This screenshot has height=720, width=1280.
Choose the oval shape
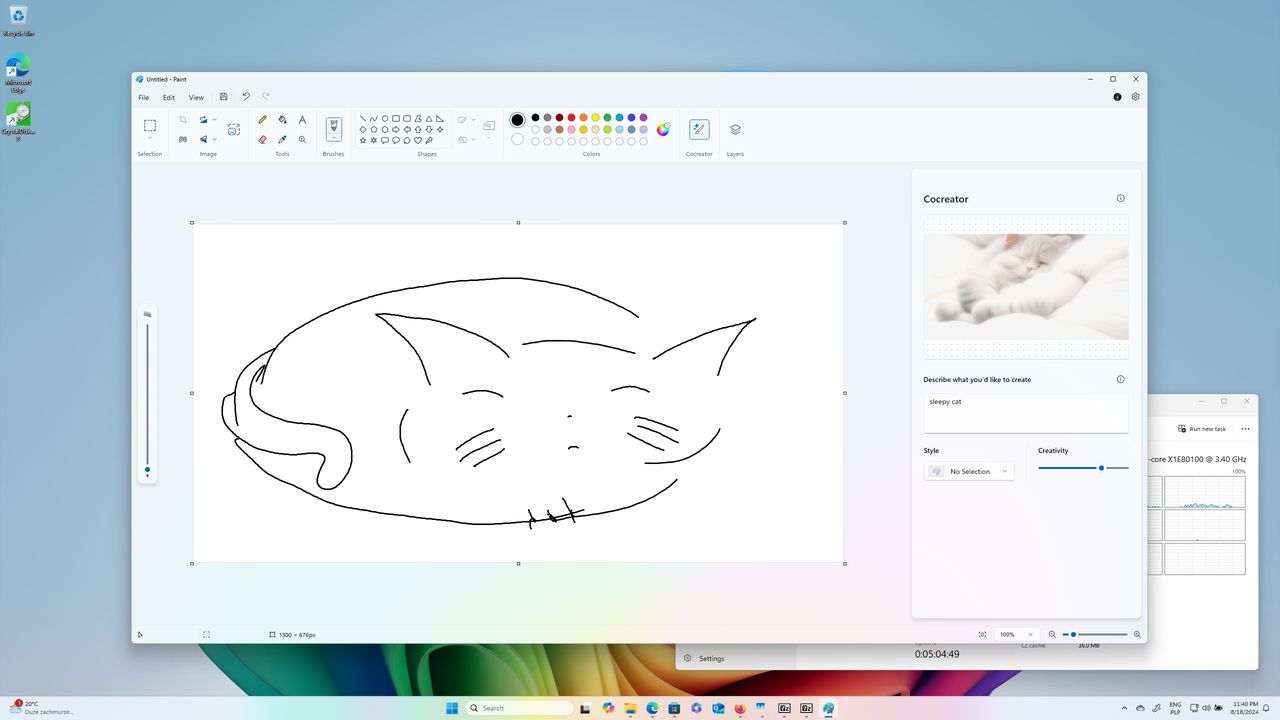tap(385, 118)
